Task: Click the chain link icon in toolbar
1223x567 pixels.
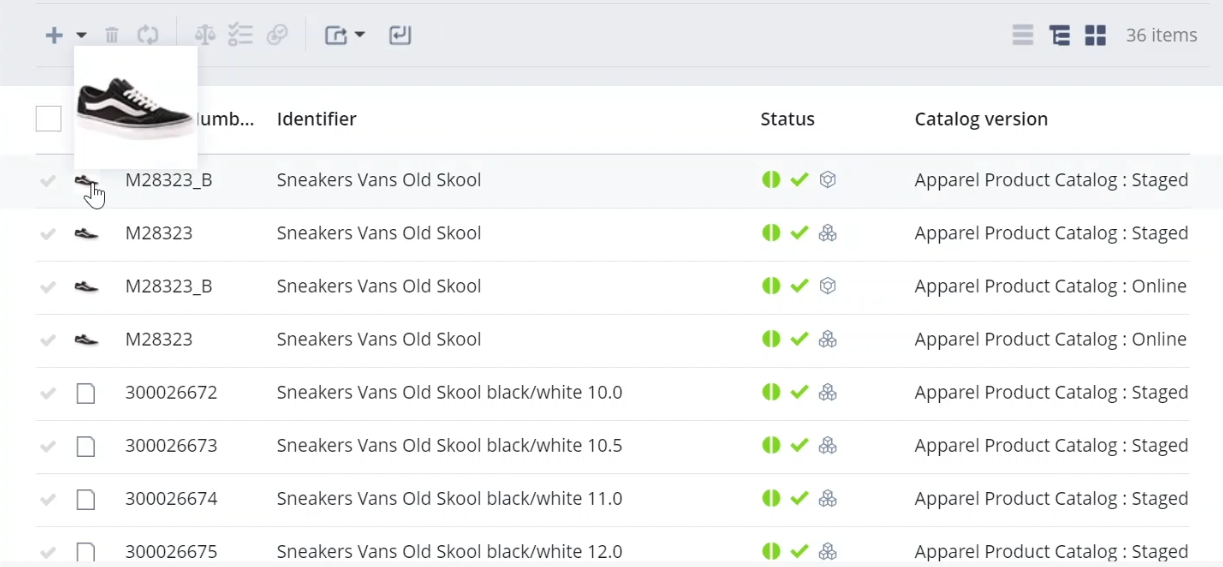Action: [x=277, y=35]
